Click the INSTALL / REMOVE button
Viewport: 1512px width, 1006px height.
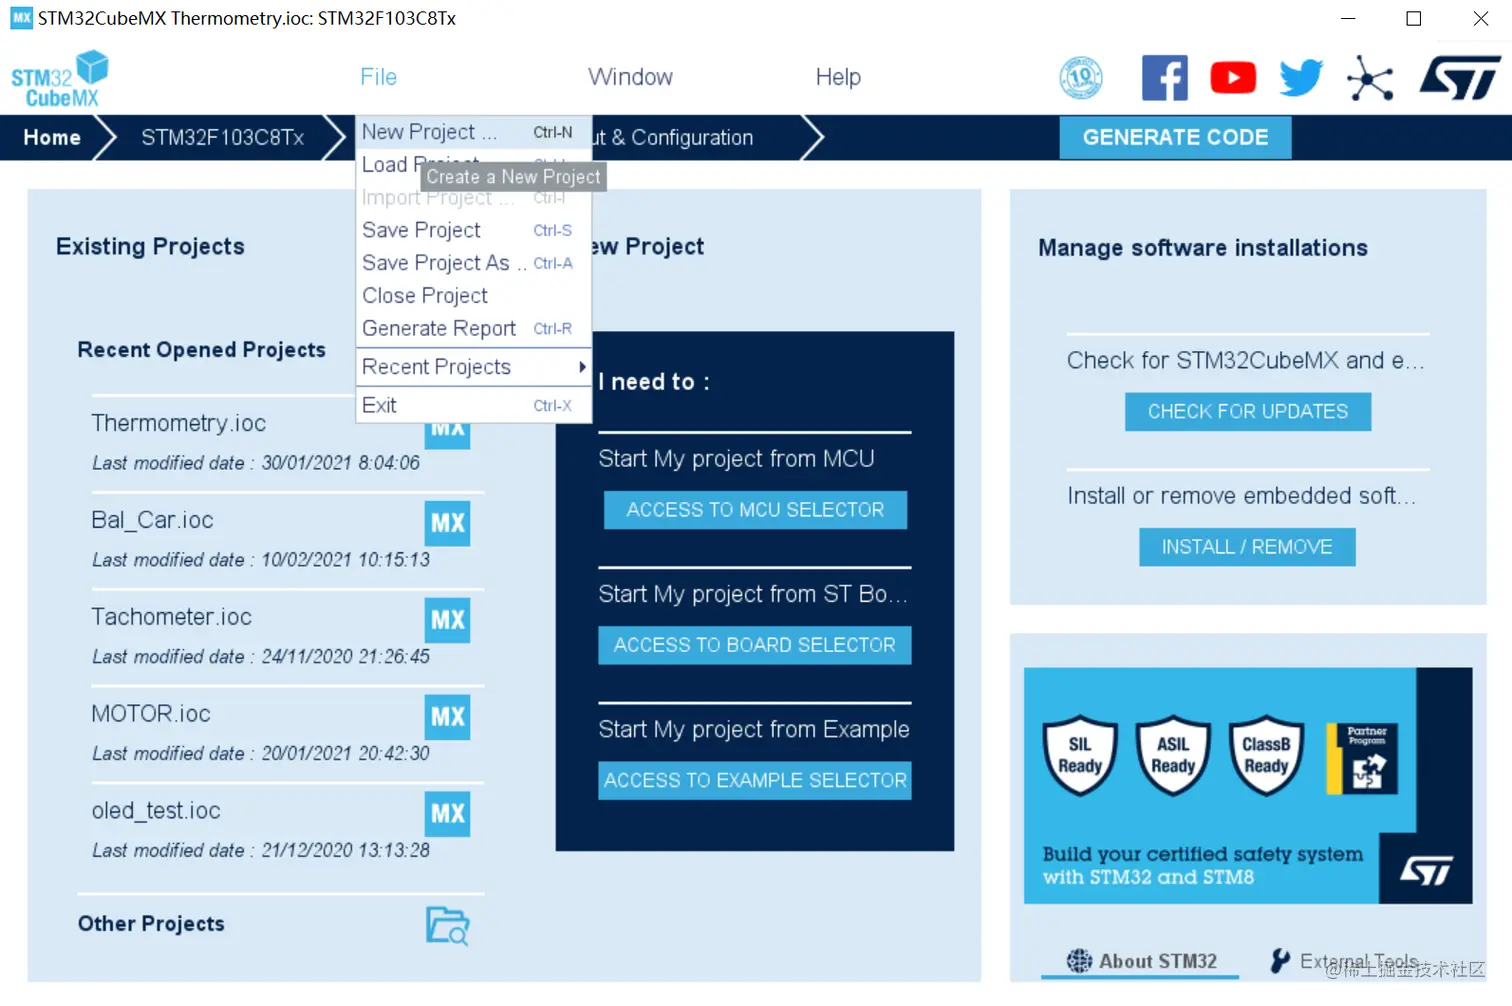1247,547
